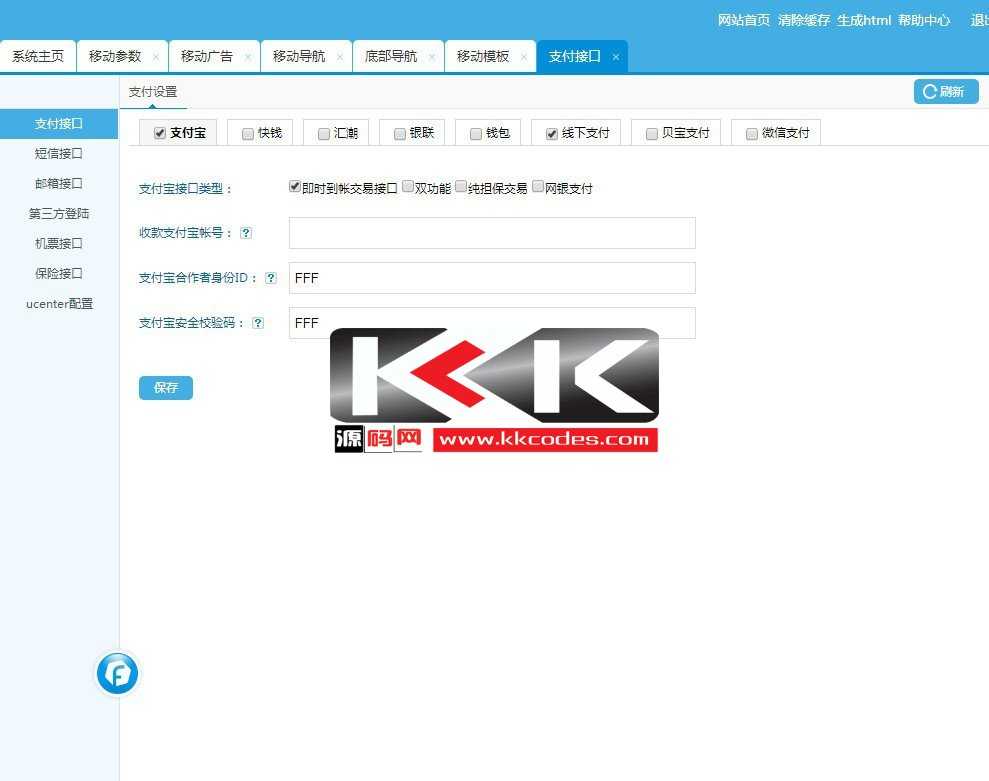Open the 支付设置 section tab
The height and width of the screenshot is (781, 989).
point(153,92)
